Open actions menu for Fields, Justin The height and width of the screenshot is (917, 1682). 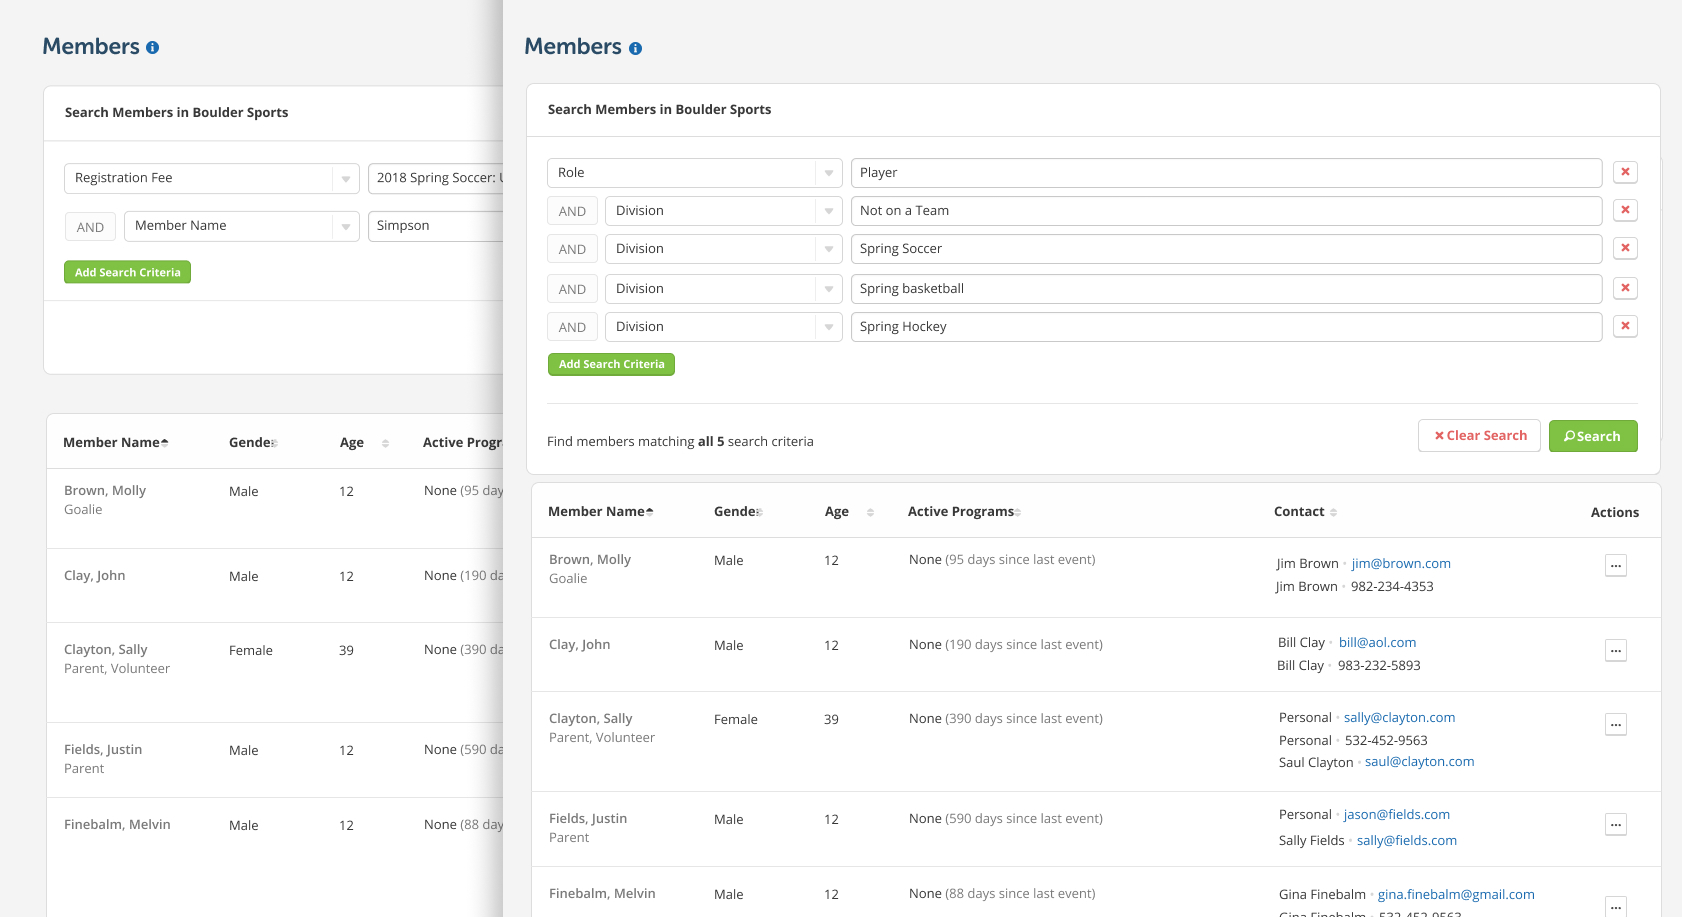click(x=1615, y=825)
